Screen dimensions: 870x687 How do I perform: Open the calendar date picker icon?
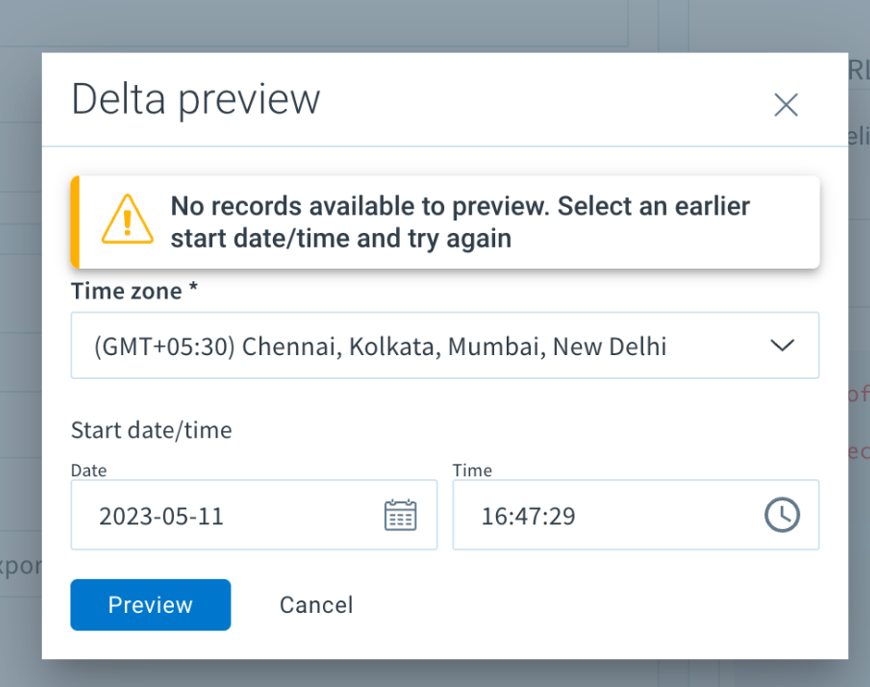pyautogui.click(x=400, y=515)
